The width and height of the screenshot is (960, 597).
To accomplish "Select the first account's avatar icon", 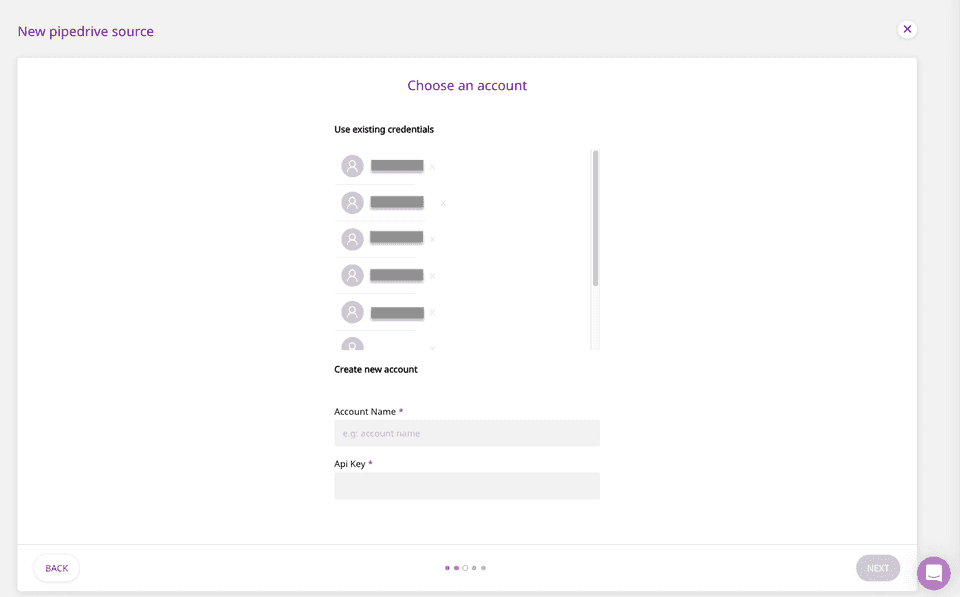I will pos(352,165).
